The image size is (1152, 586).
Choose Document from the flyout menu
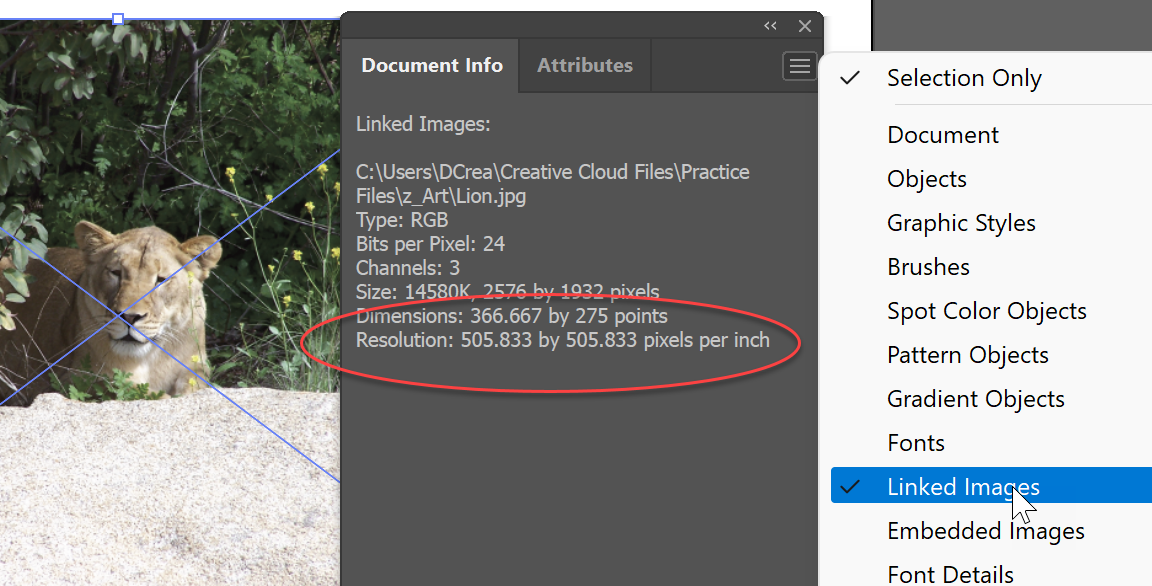[942, 134]
